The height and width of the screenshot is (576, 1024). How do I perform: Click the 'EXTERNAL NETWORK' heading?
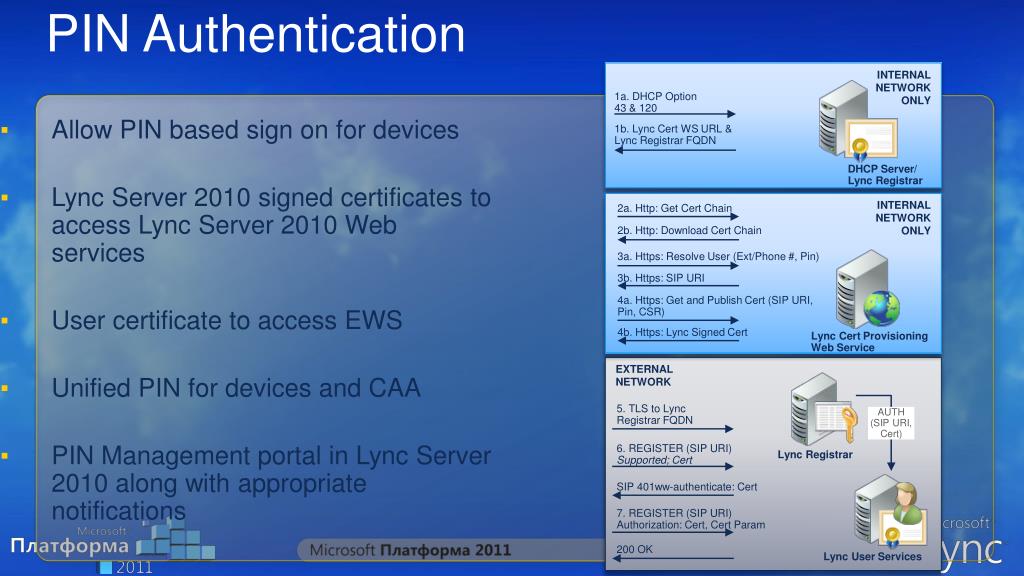(x=644, y=376)
